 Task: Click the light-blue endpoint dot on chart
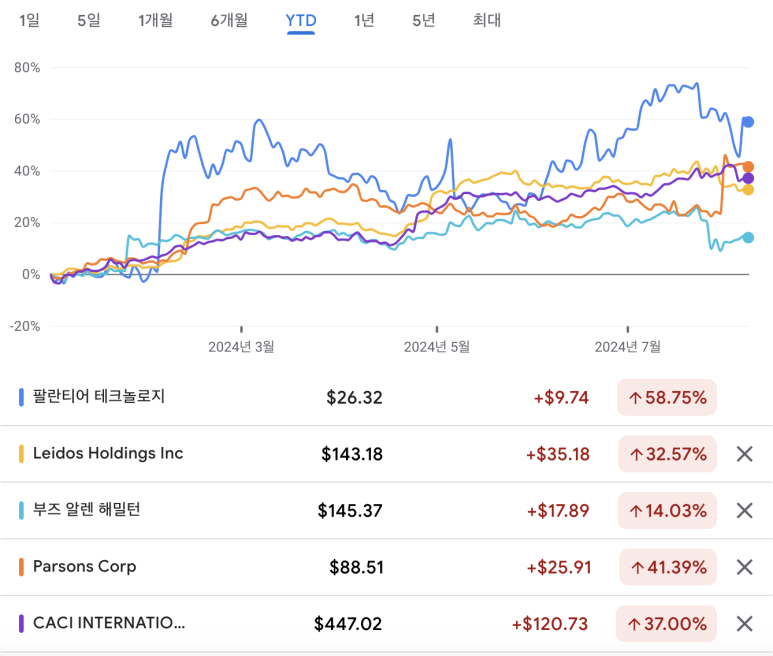click(x=748, y=238)
